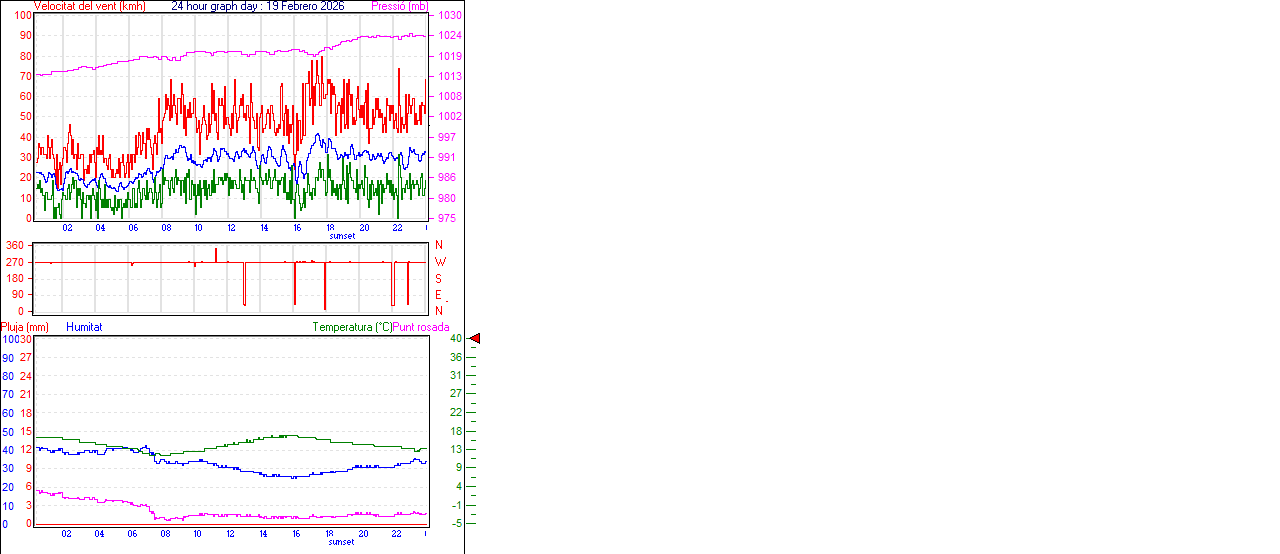Click the 'Velocitat del vent (kmh)' label
1280x554 pixels.
coord(90,6)
